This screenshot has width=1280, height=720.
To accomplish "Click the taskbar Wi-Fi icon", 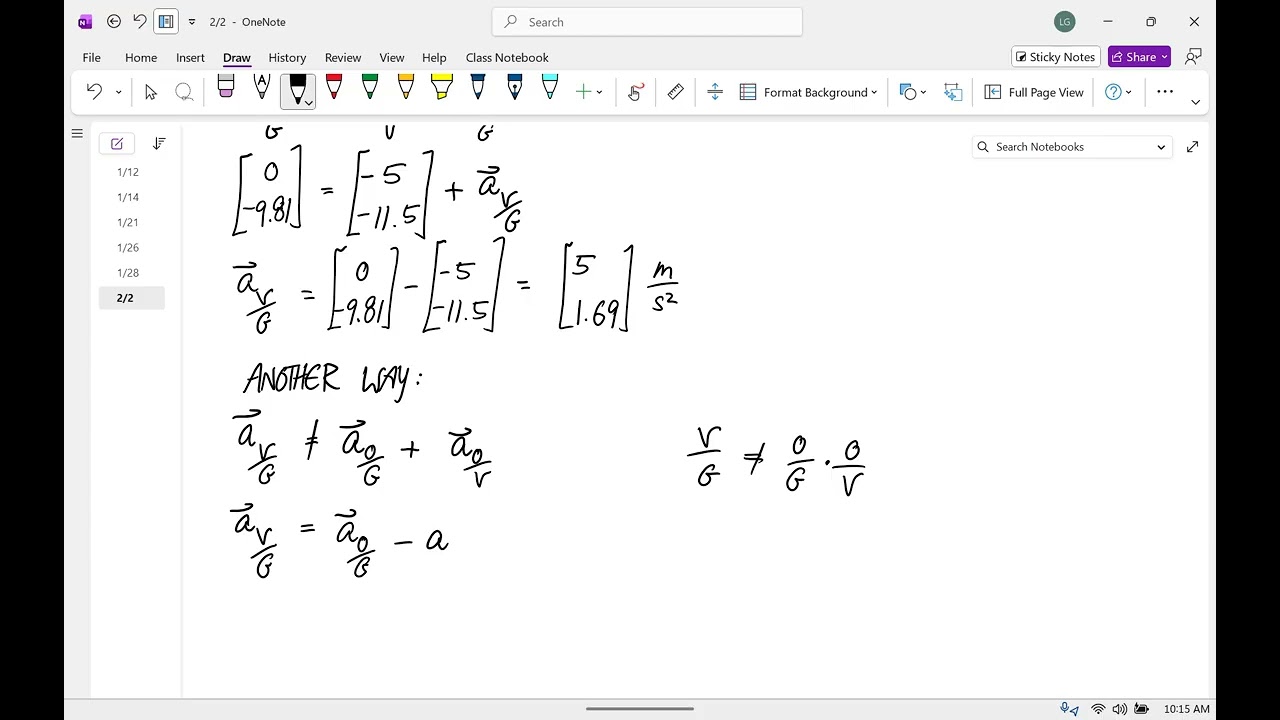I will click(x=1098, y=709).
